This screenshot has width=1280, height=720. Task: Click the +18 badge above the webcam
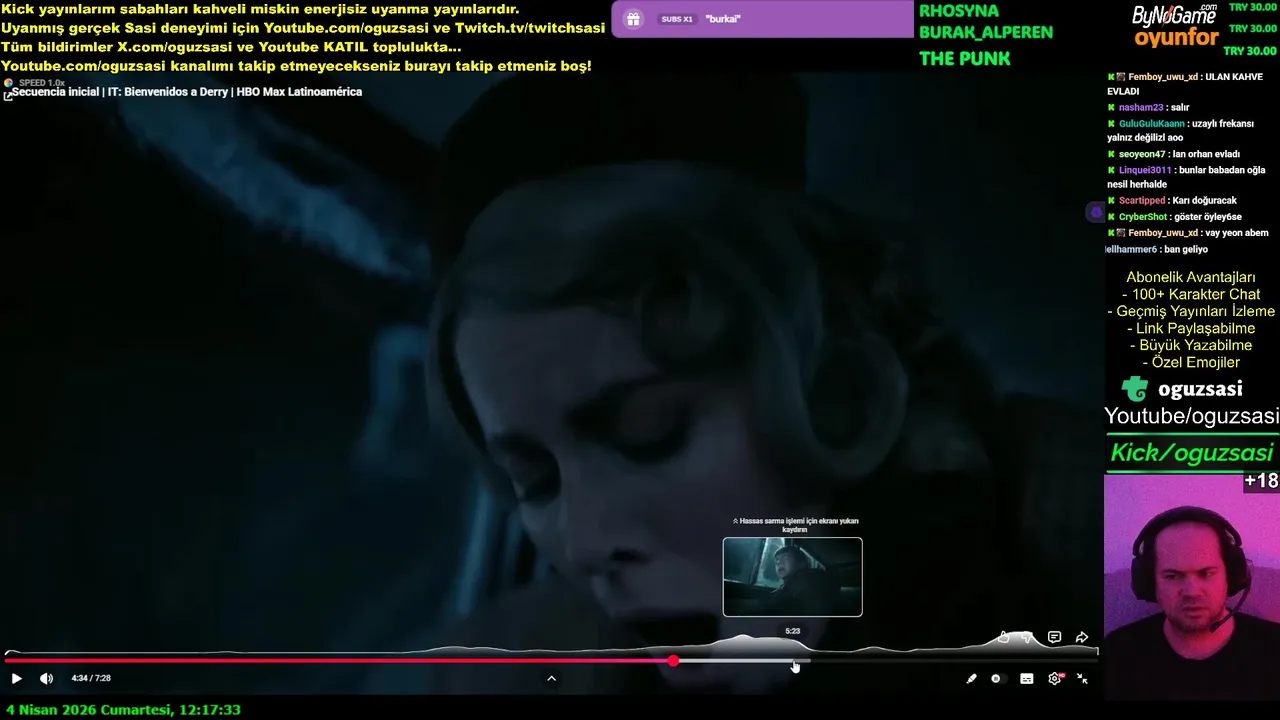(1261, 481)
